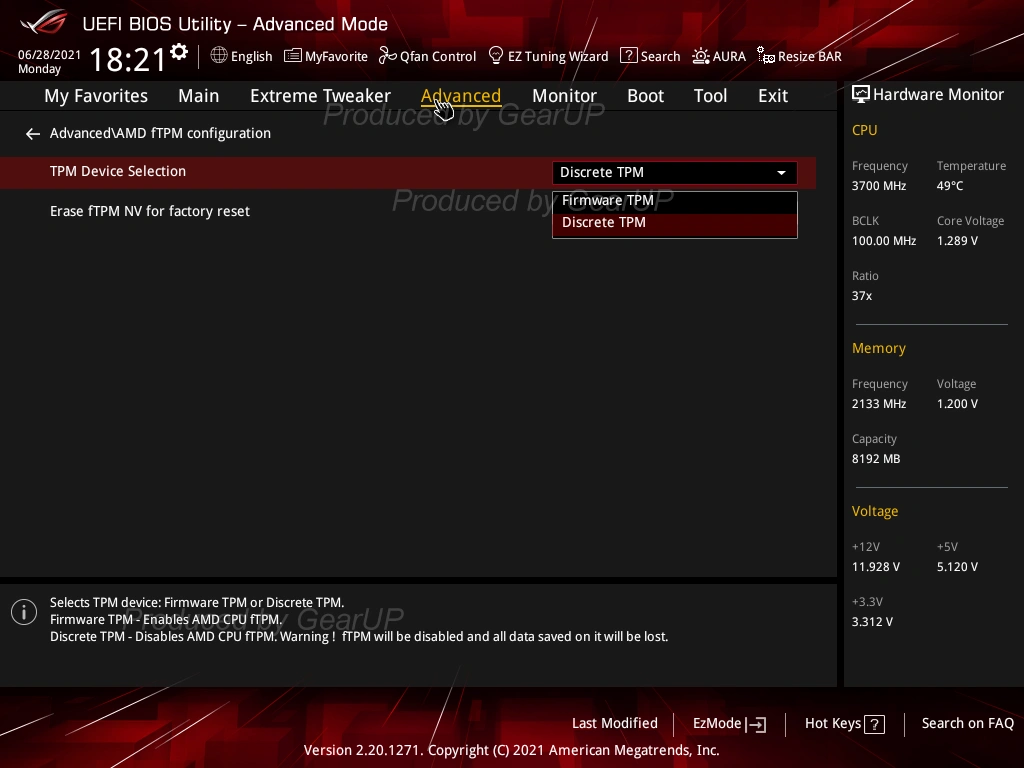The height and width of the screenshot is (768, 1024).
Task: Click the 18:21 clock display
Action: (x=128, y=59)
